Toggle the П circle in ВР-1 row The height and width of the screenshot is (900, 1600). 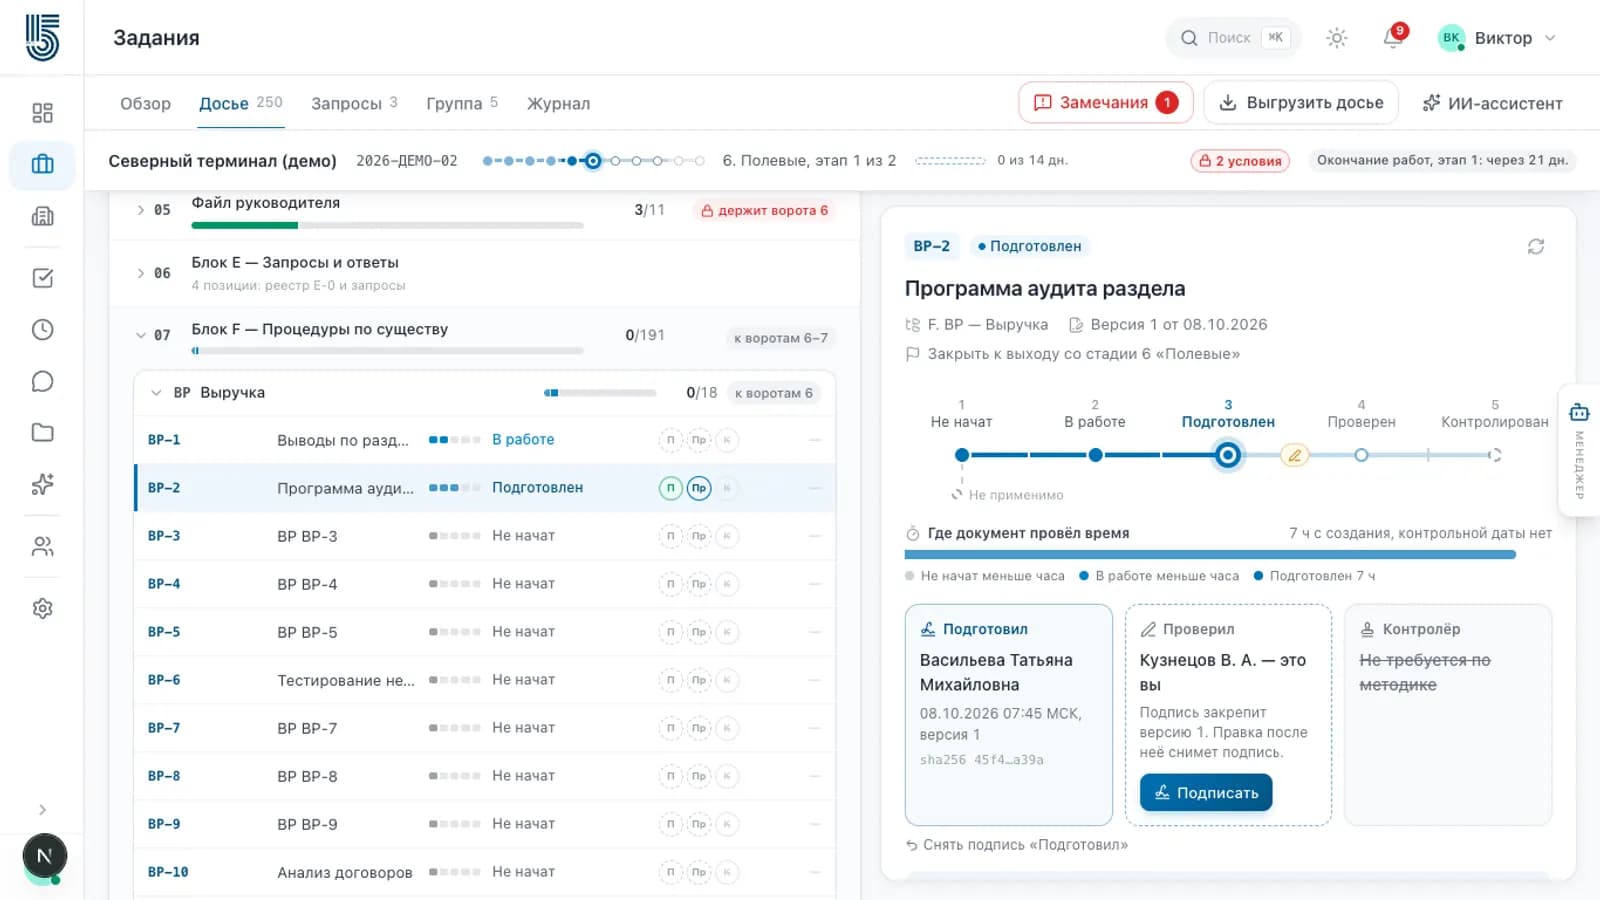tap(670, 440)
